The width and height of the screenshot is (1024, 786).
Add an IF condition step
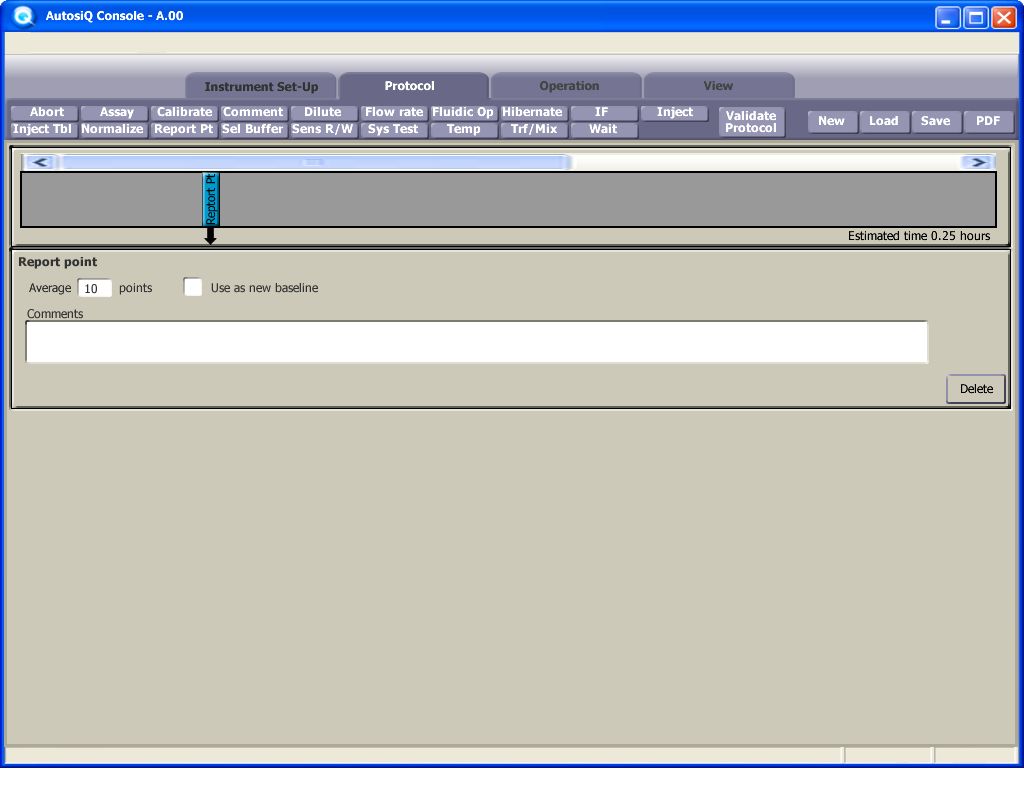click(603, 112)
